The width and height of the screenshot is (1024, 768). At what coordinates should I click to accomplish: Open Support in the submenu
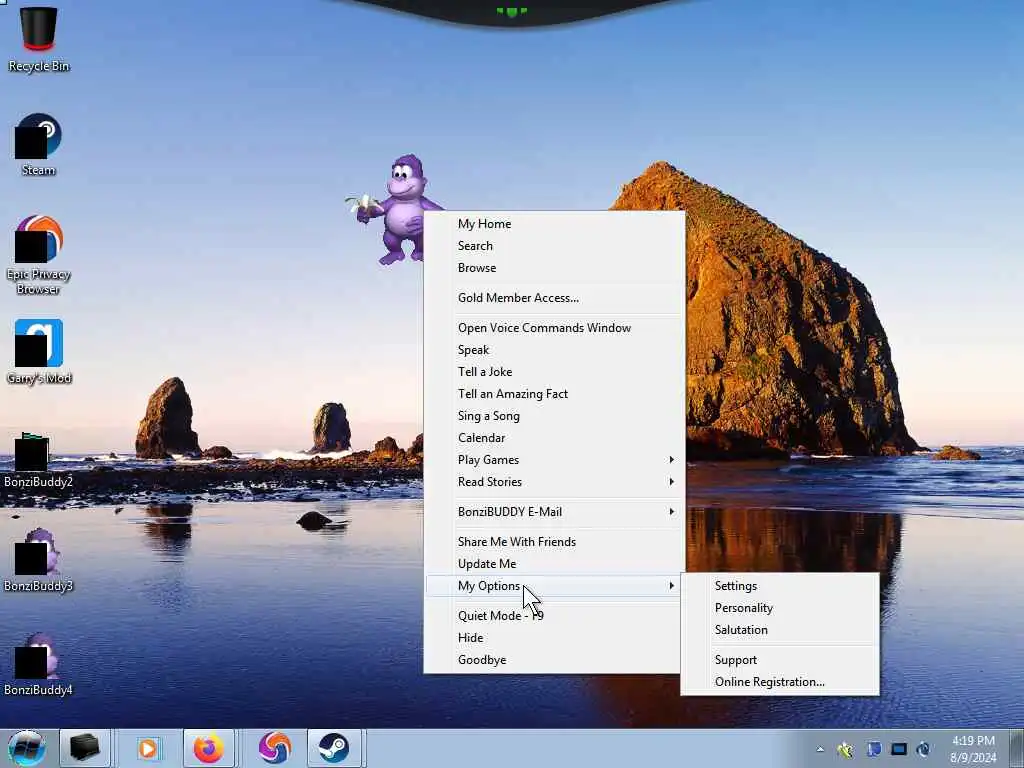pyautogui.click(x=780, y=660)
